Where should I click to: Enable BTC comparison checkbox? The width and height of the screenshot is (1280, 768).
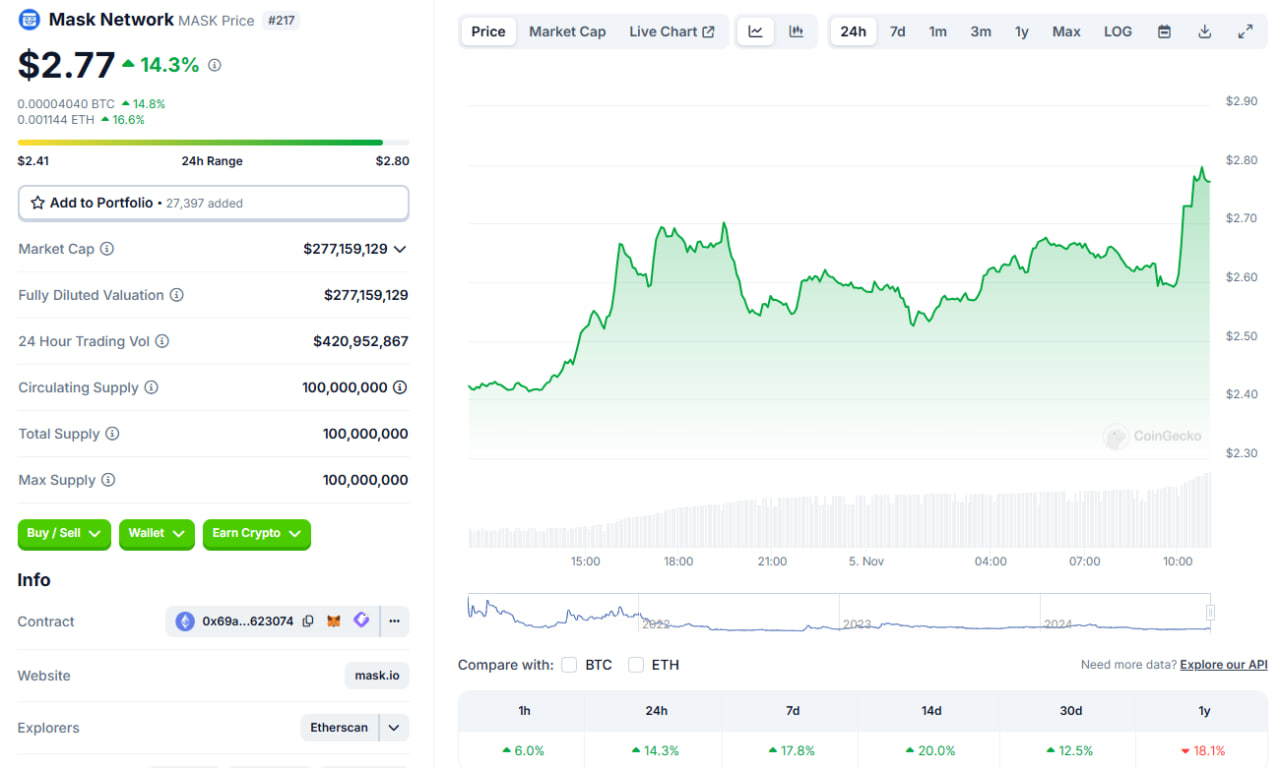point(569,665)
